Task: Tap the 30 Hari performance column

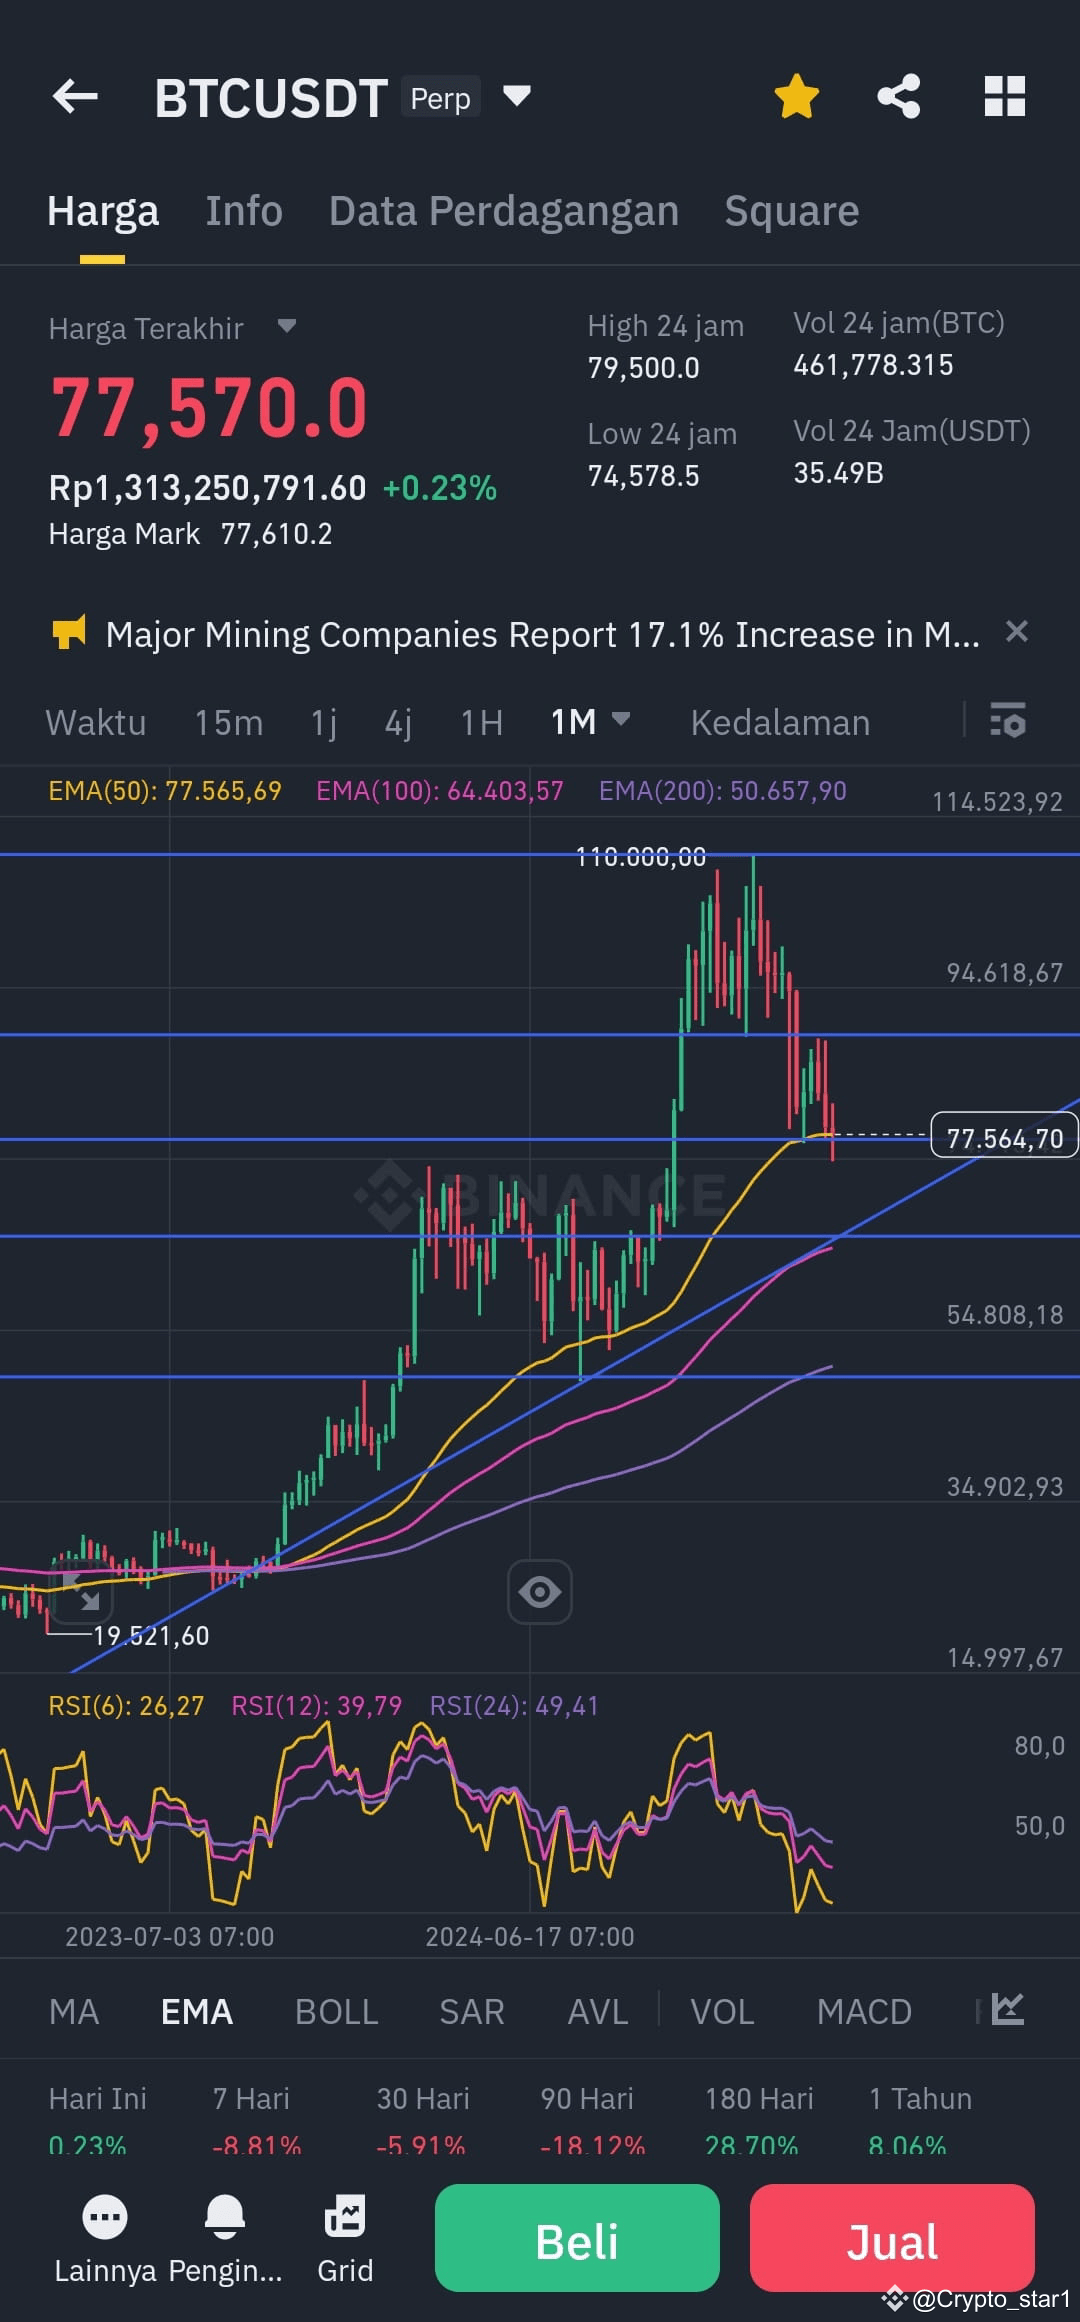Action: [422, 2119]
